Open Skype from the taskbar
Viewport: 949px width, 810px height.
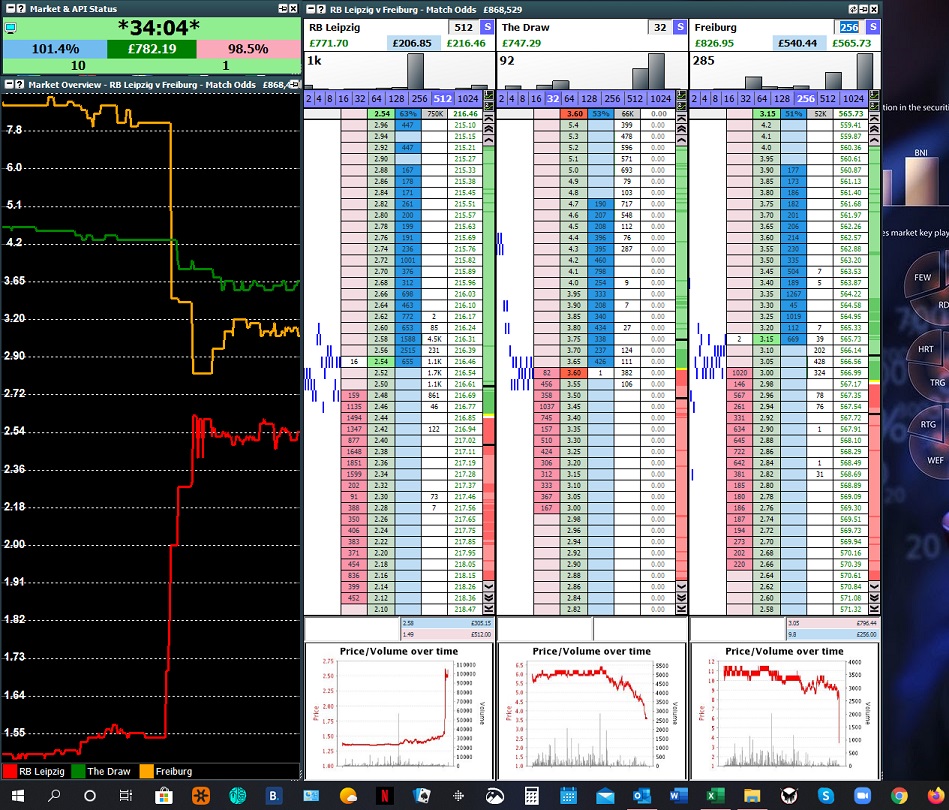click(x=826, y=795)
